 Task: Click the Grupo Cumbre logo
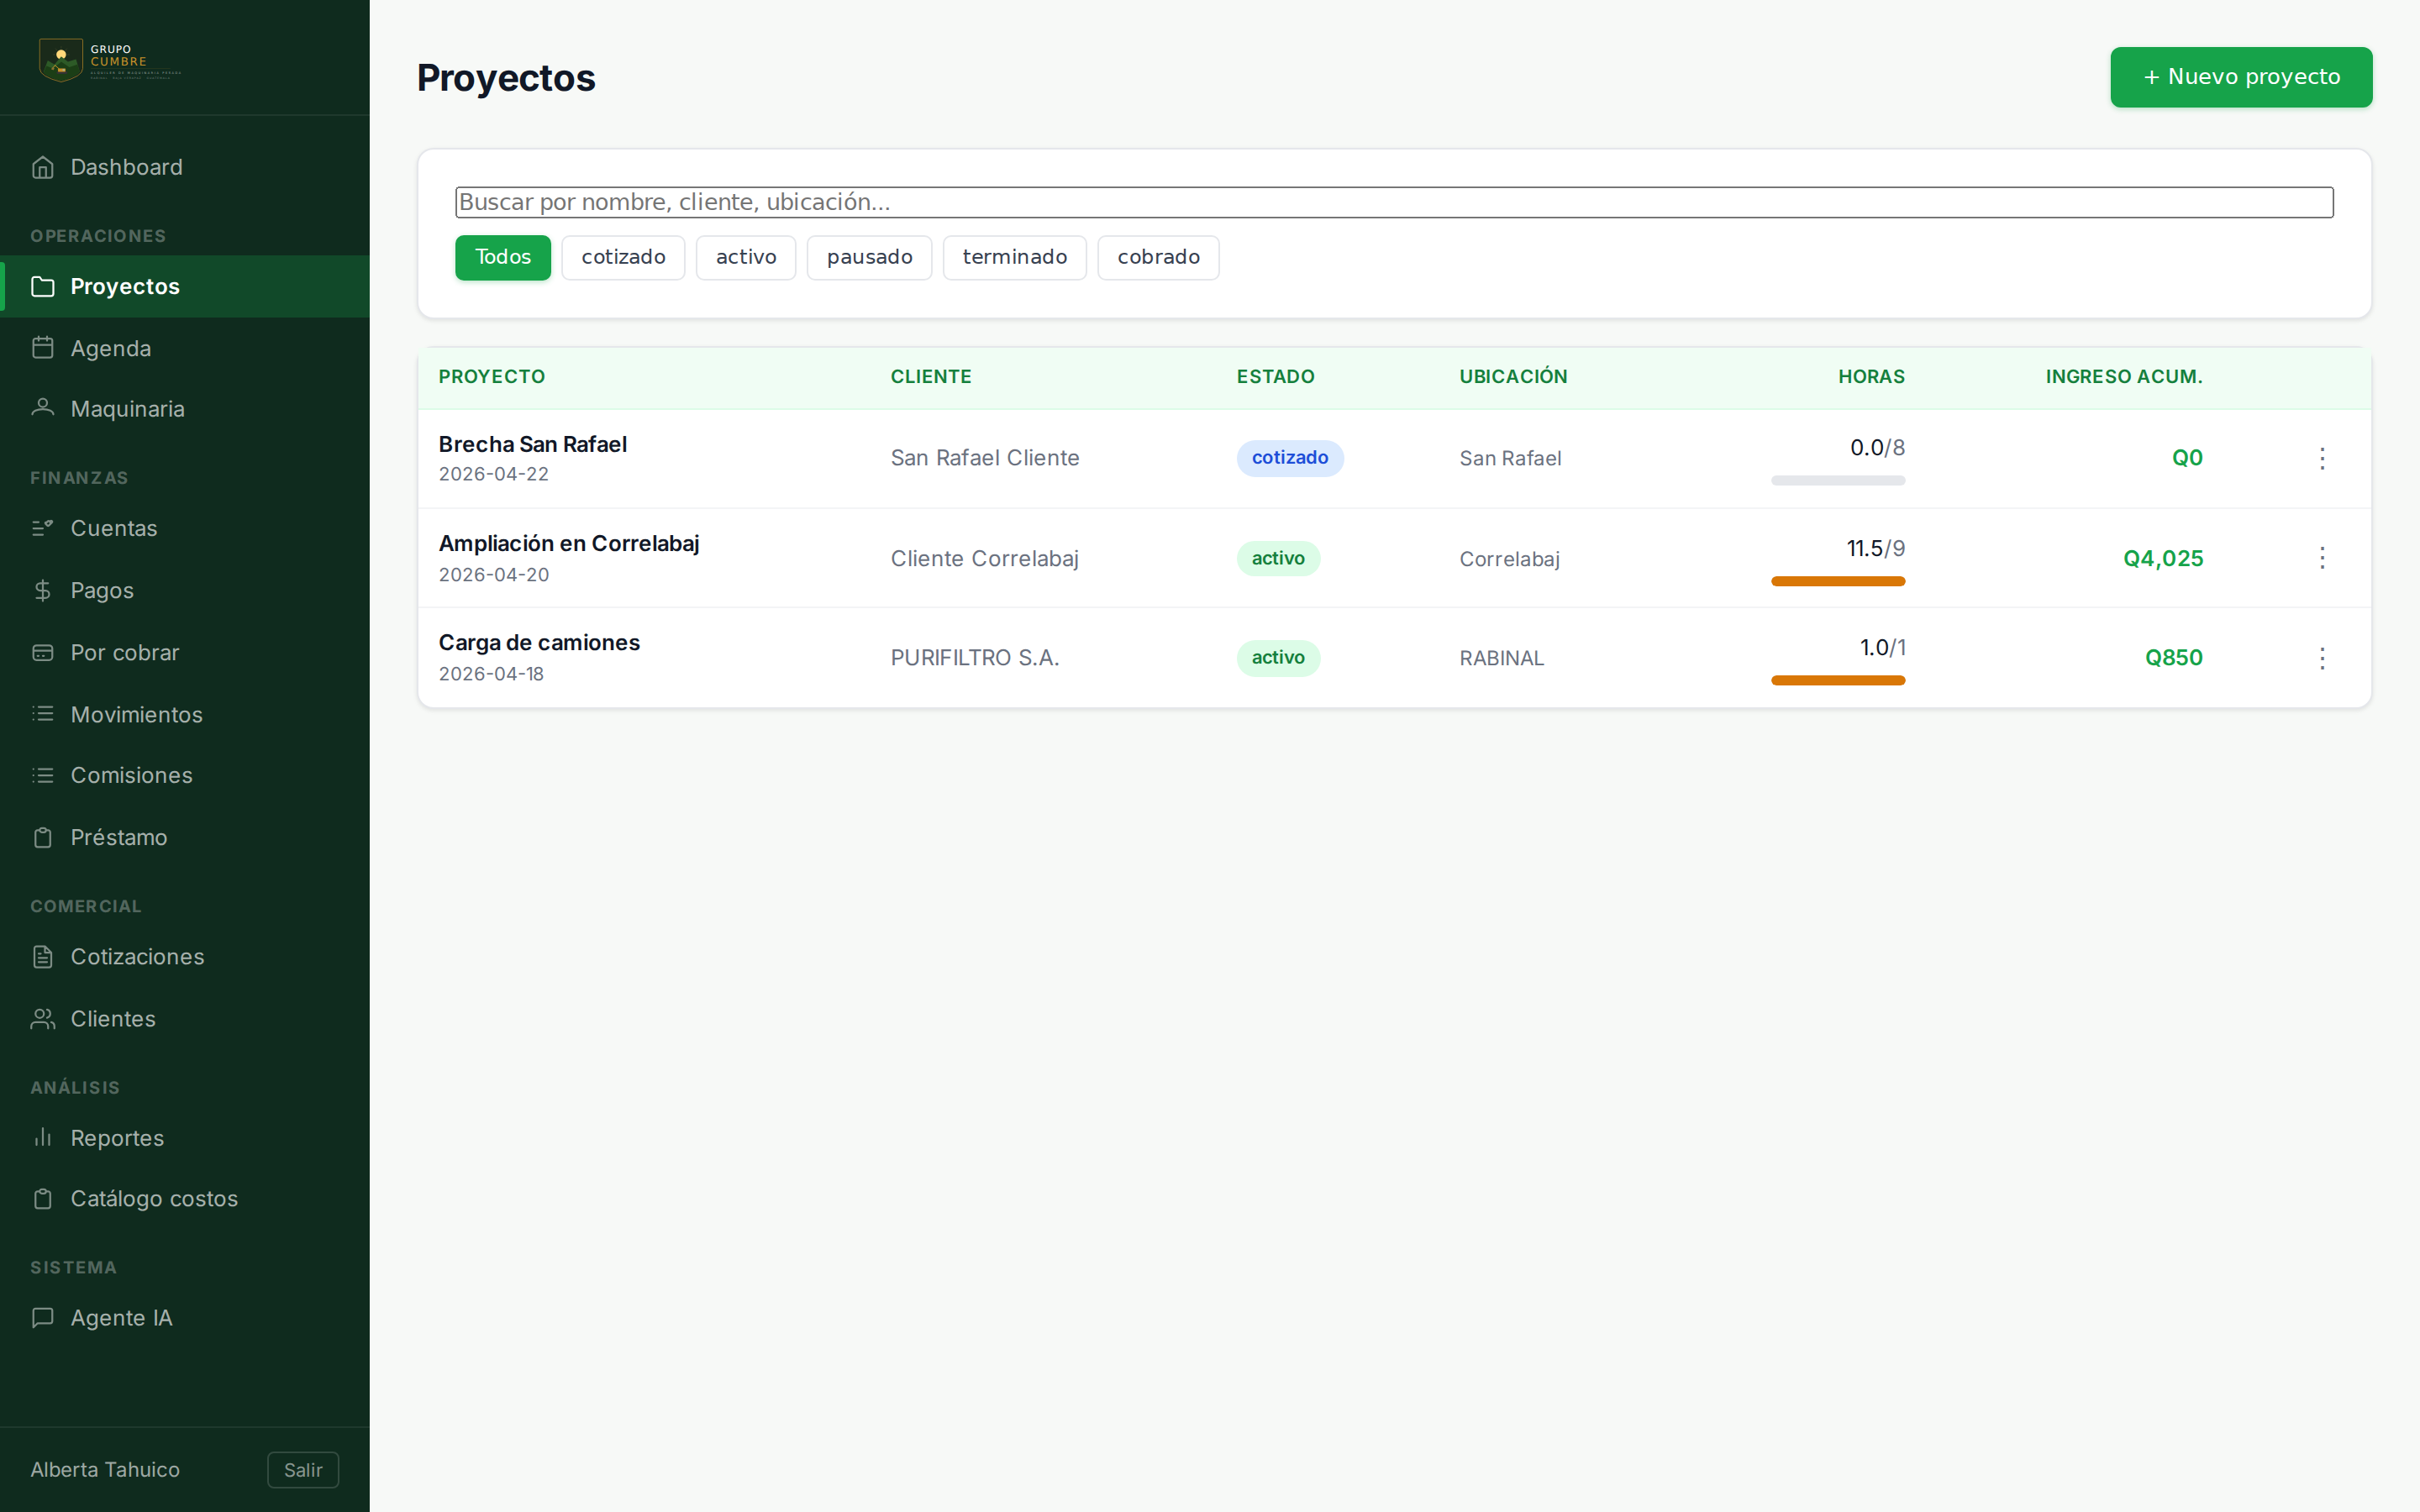coord(110,60)
